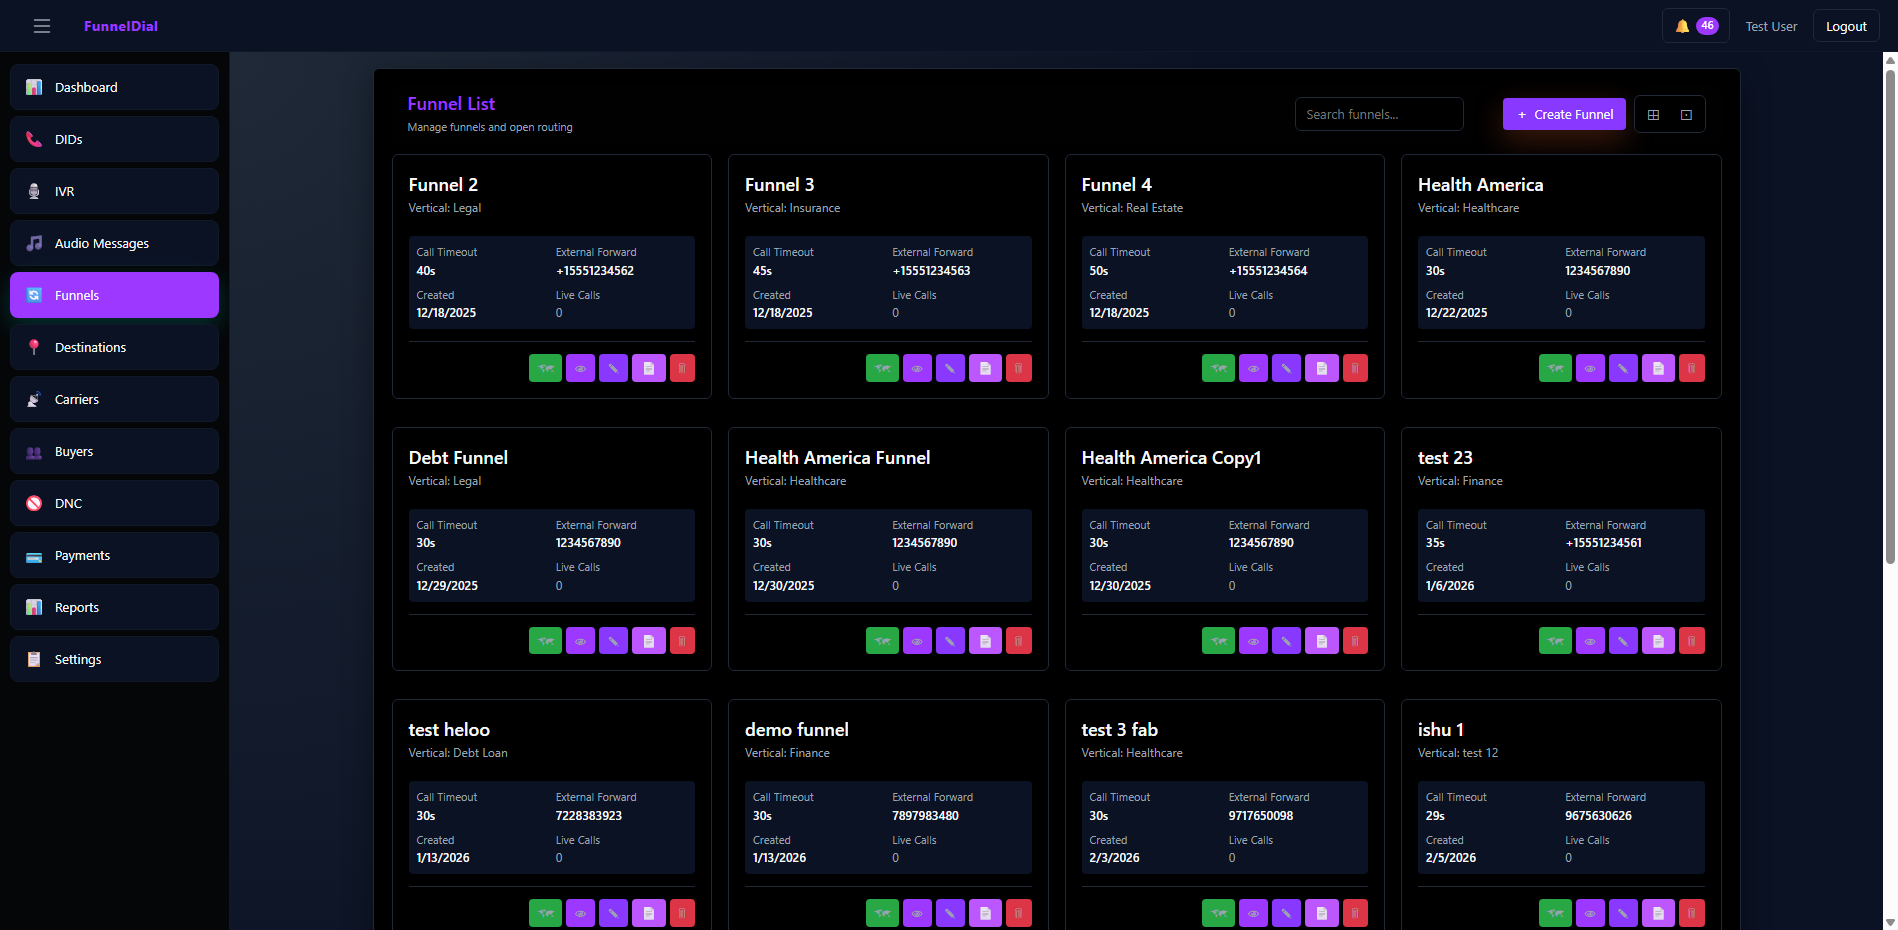Click the Search funnels input field
Viewport: 1898px width, 930px height.
point(1378,115)
